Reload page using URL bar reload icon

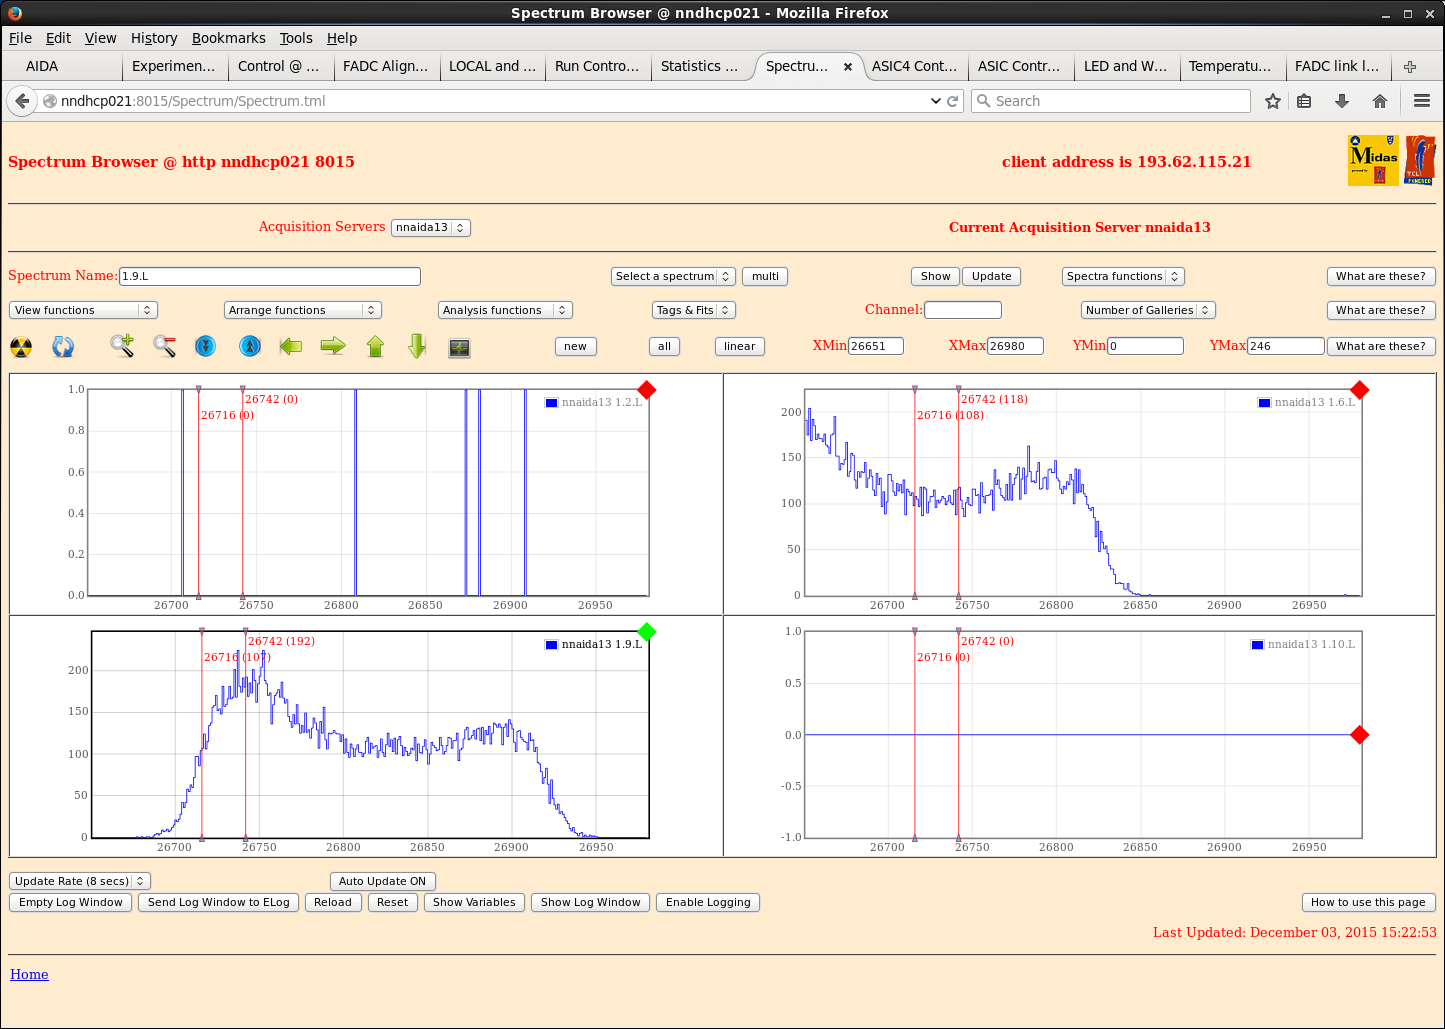click(x=953, y=101)
